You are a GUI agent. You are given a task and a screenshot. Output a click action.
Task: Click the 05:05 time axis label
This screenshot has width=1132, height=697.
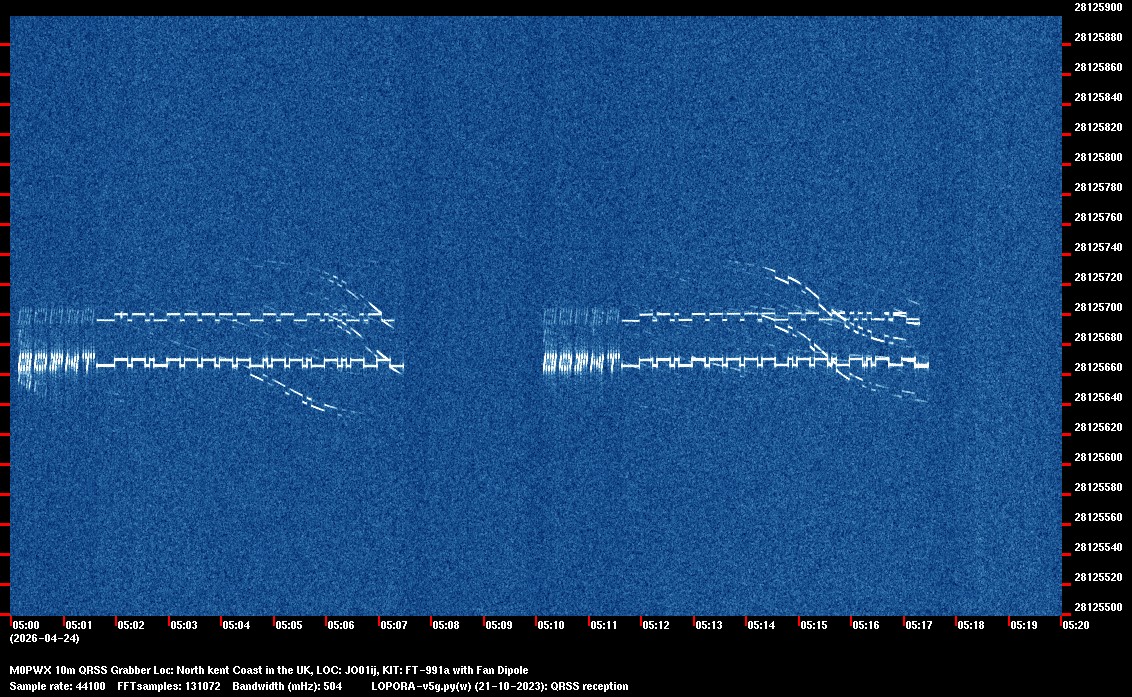[289, 625]
